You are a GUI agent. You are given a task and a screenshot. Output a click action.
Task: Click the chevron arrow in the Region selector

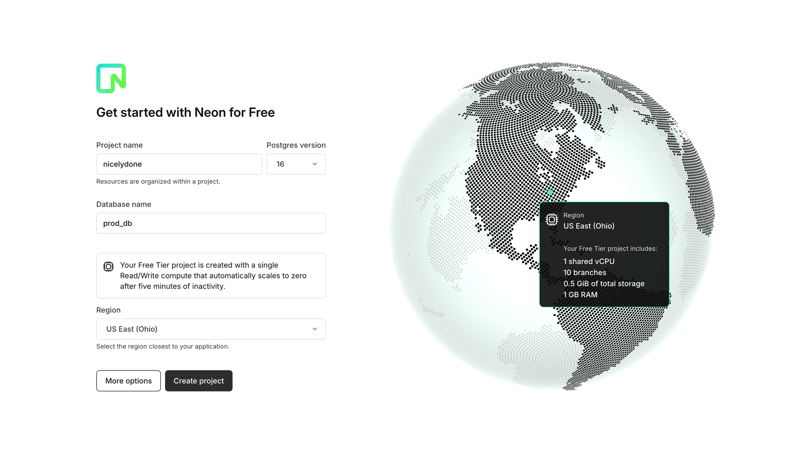(x=314, y=329)
